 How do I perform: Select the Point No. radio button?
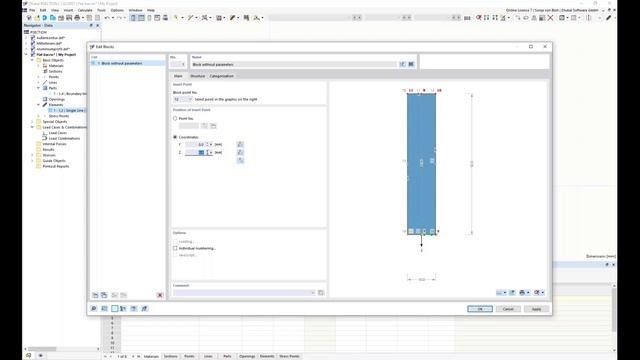[x=175, y=118]
